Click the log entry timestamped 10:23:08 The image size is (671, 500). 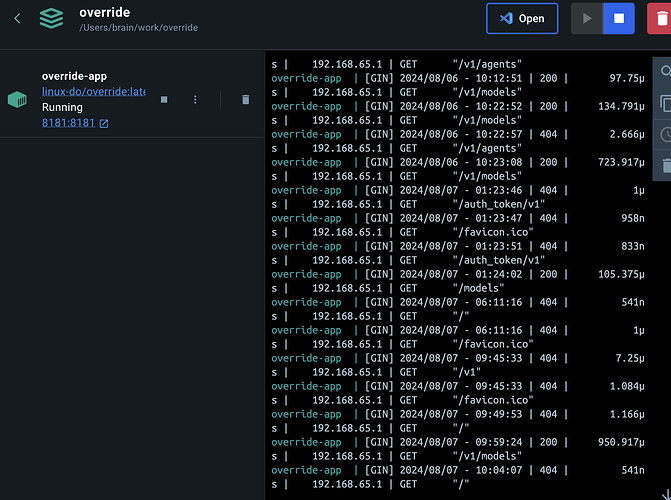tap(458, 162)
